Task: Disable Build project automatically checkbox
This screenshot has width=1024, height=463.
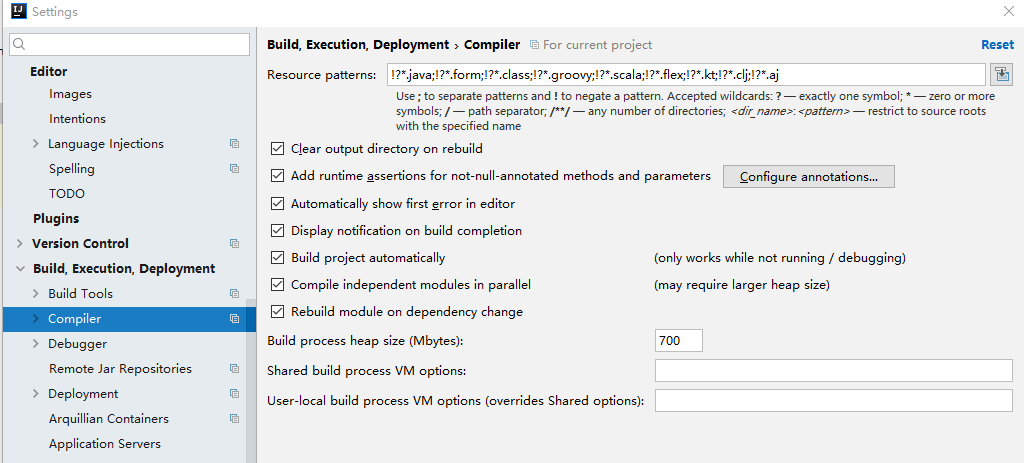Action: coord(278,258)
